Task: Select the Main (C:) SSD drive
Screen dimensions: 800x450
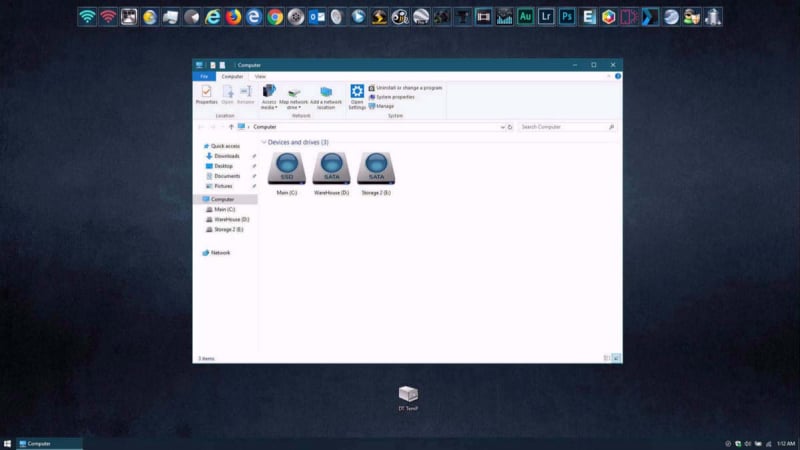Action: click(287, 173)
